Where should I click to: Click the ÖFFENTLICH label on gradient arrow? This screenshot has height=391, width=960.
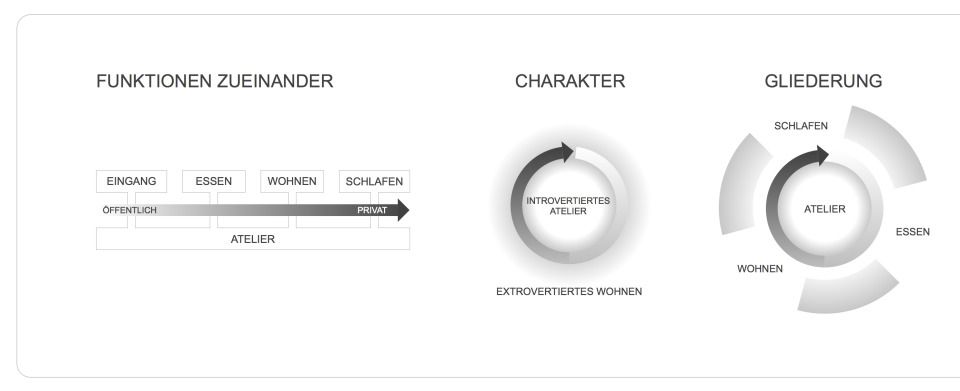coord(129,210)
